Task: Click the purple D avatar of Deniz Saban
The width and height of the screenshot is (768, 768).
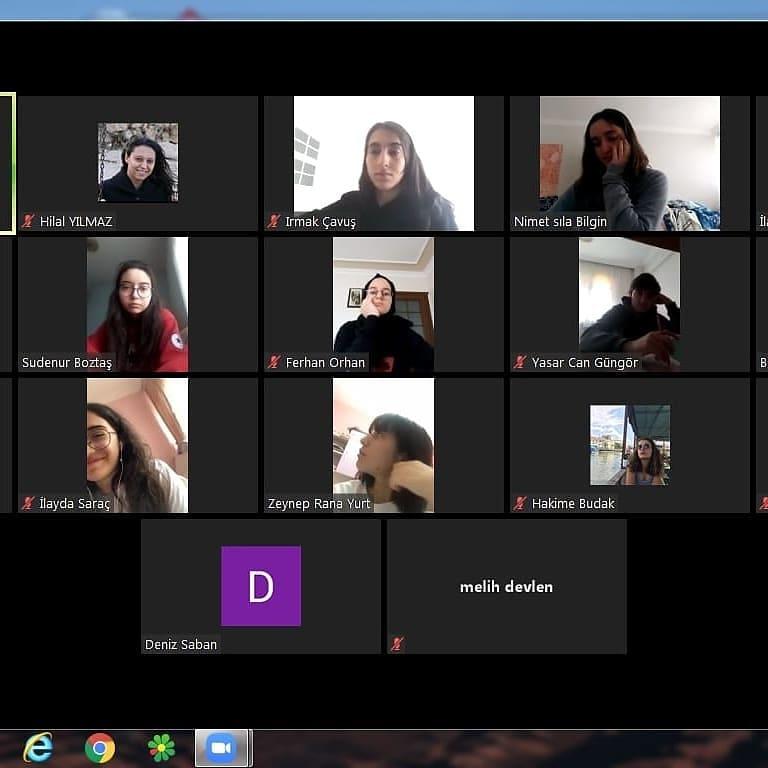Action: pos(260,586)
